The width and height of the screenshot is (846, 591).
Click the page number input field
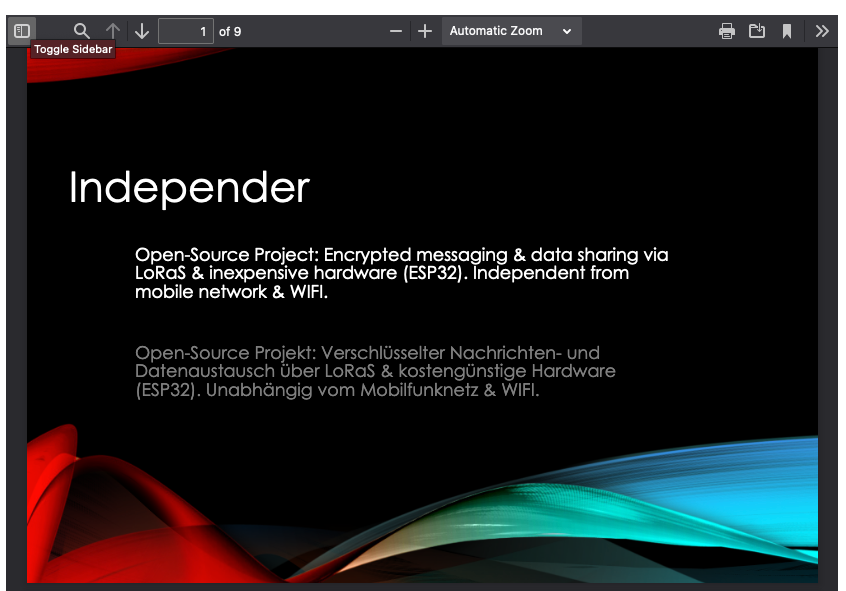click(186, 31)
